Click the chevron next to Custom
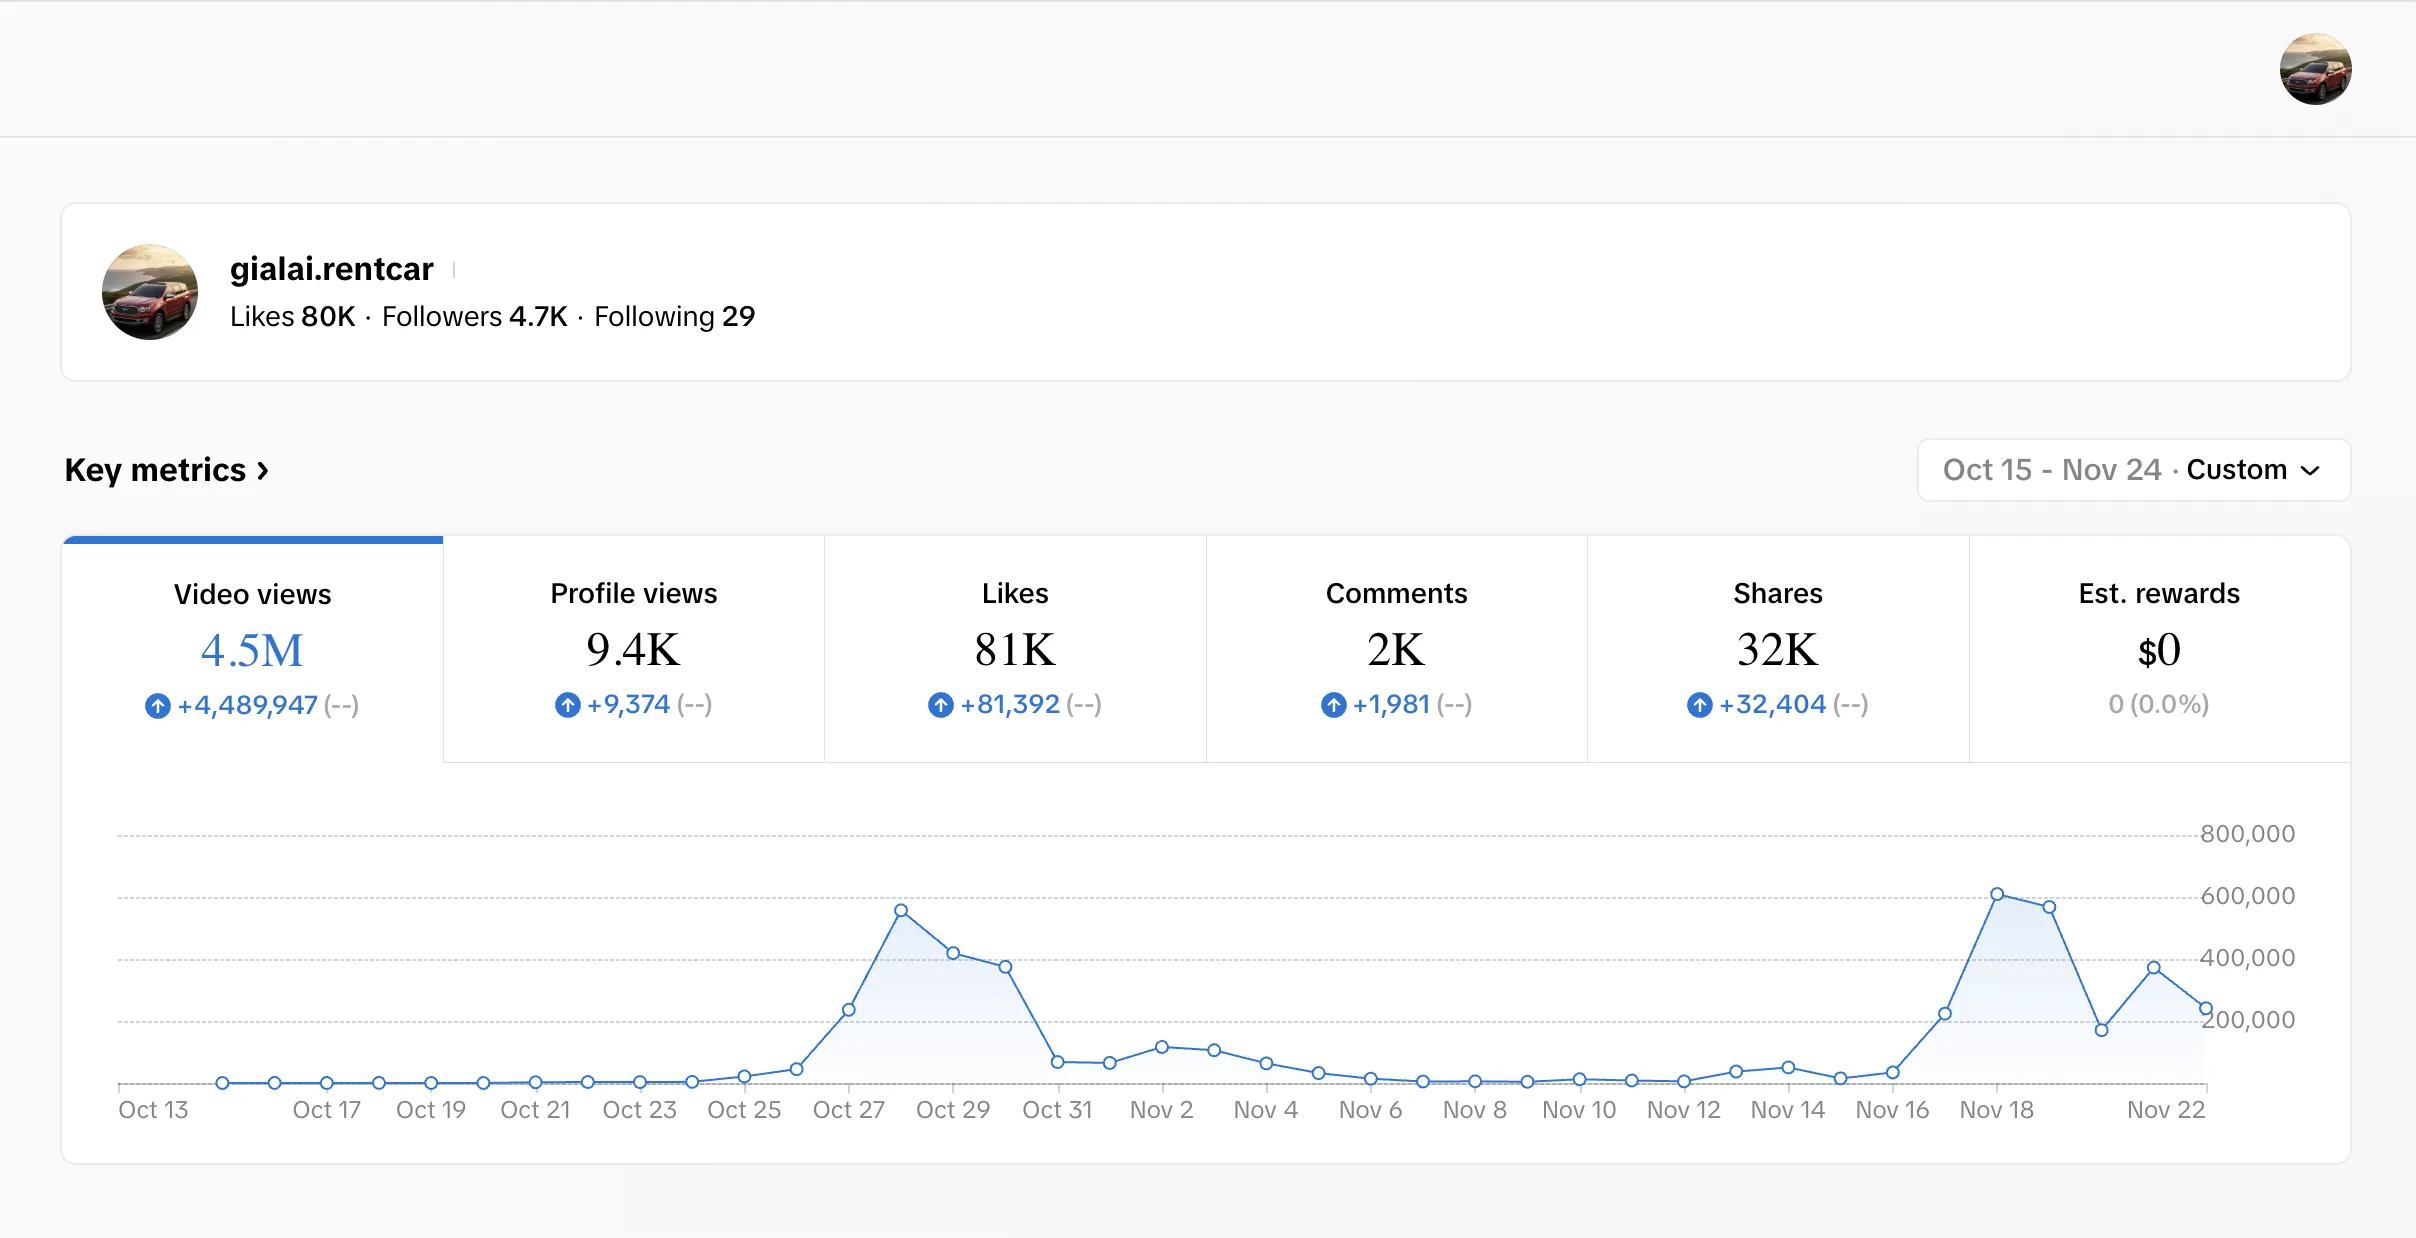 pos(2310,471)
